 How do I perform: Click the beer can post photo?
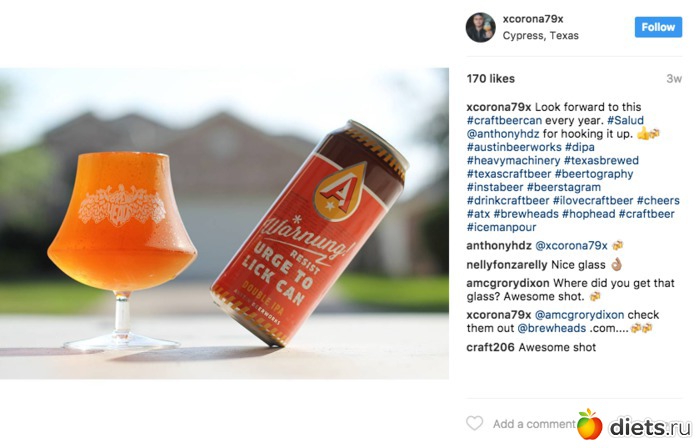(224, 223)
